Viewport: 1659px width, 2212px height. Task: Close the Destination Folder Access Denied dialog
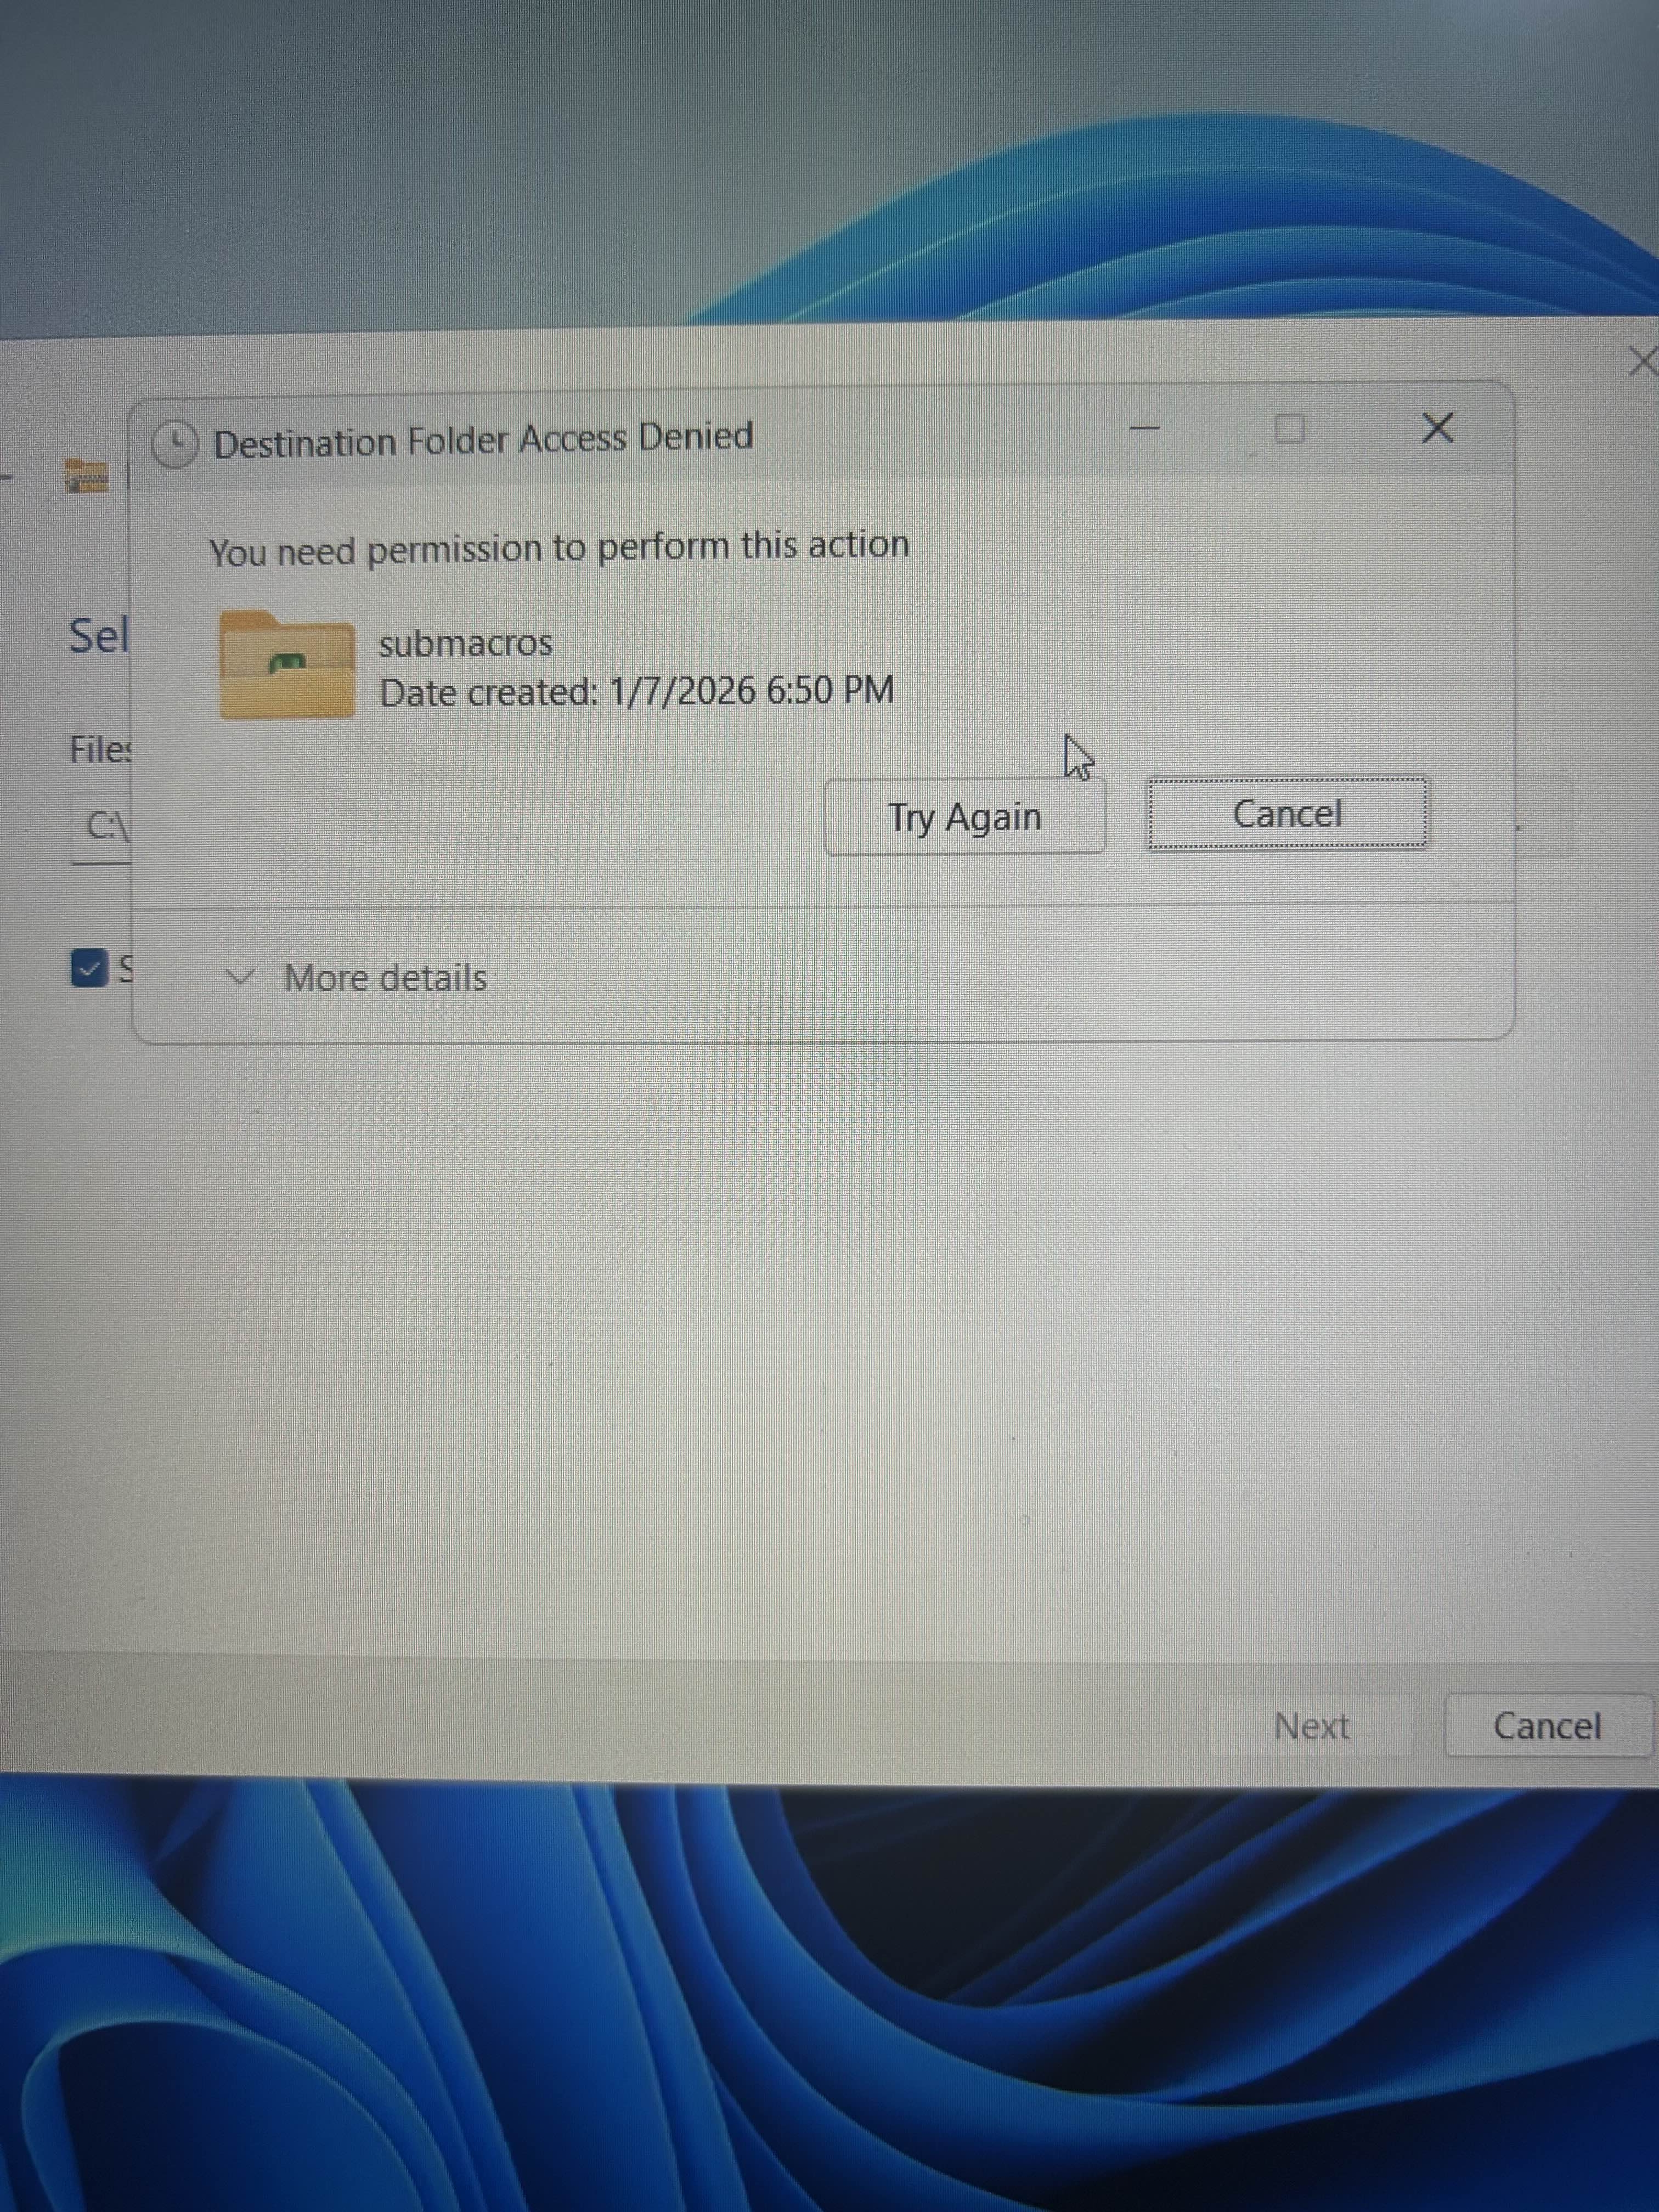coord(1437,428)
